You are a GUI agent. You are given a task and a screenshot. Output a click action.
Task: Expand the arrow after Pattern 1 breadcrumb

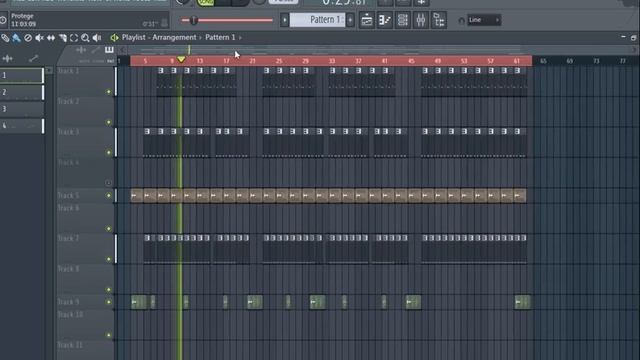click(240, 38)
